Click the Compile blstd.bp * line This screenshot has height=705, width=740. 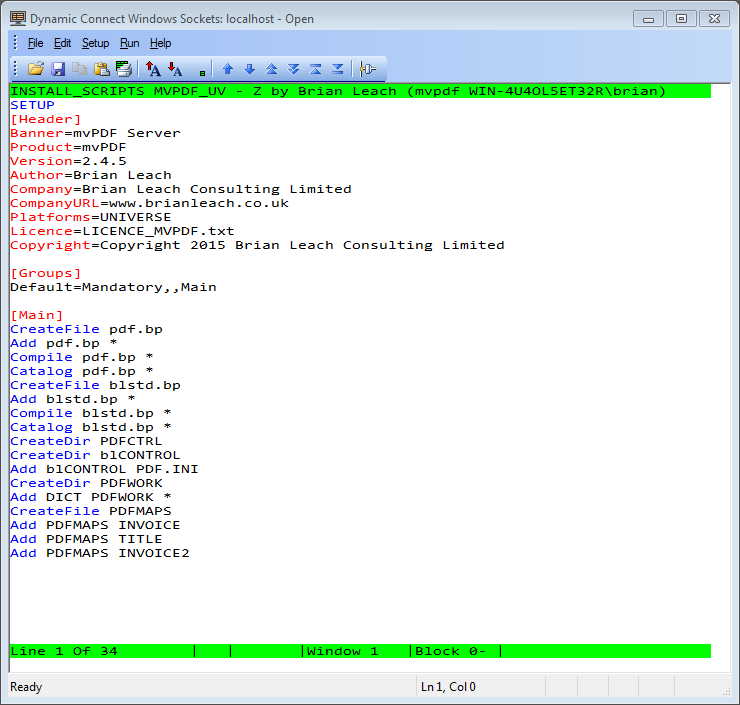point(91,413)
